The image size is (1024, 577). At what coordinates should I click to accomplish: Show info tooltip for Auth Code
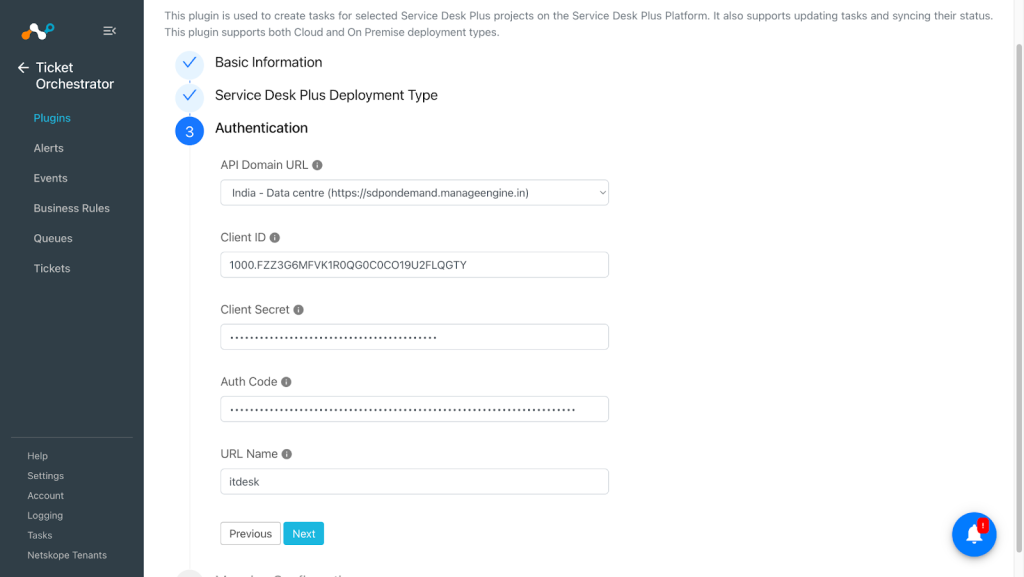click(x=286, y=382)
